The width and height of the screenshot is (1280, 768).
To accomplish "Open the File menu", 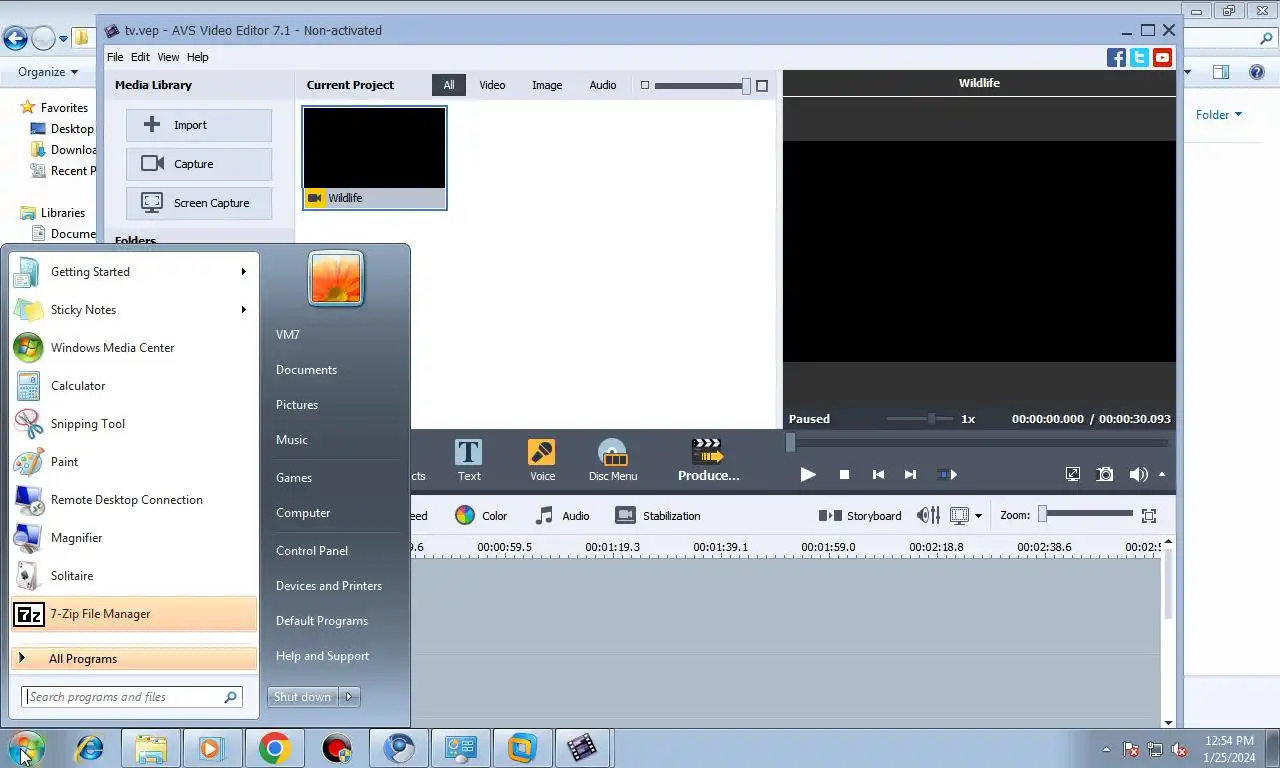I will coord(115,57).
